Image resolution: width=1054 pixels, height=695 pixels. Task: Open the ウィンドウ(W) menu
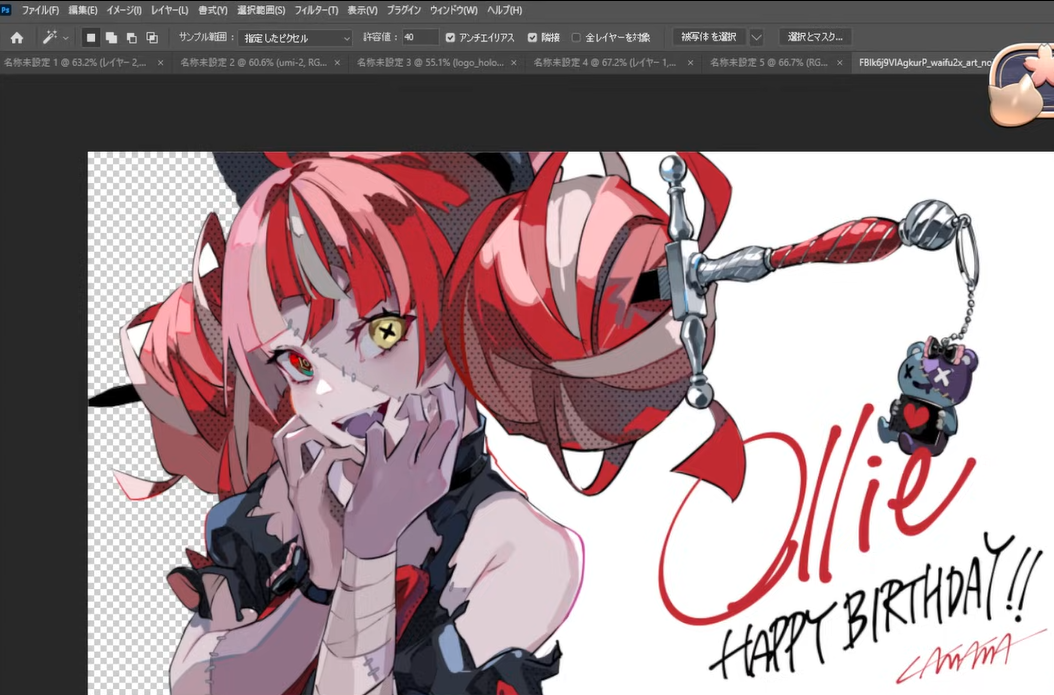tap(454, 10)
